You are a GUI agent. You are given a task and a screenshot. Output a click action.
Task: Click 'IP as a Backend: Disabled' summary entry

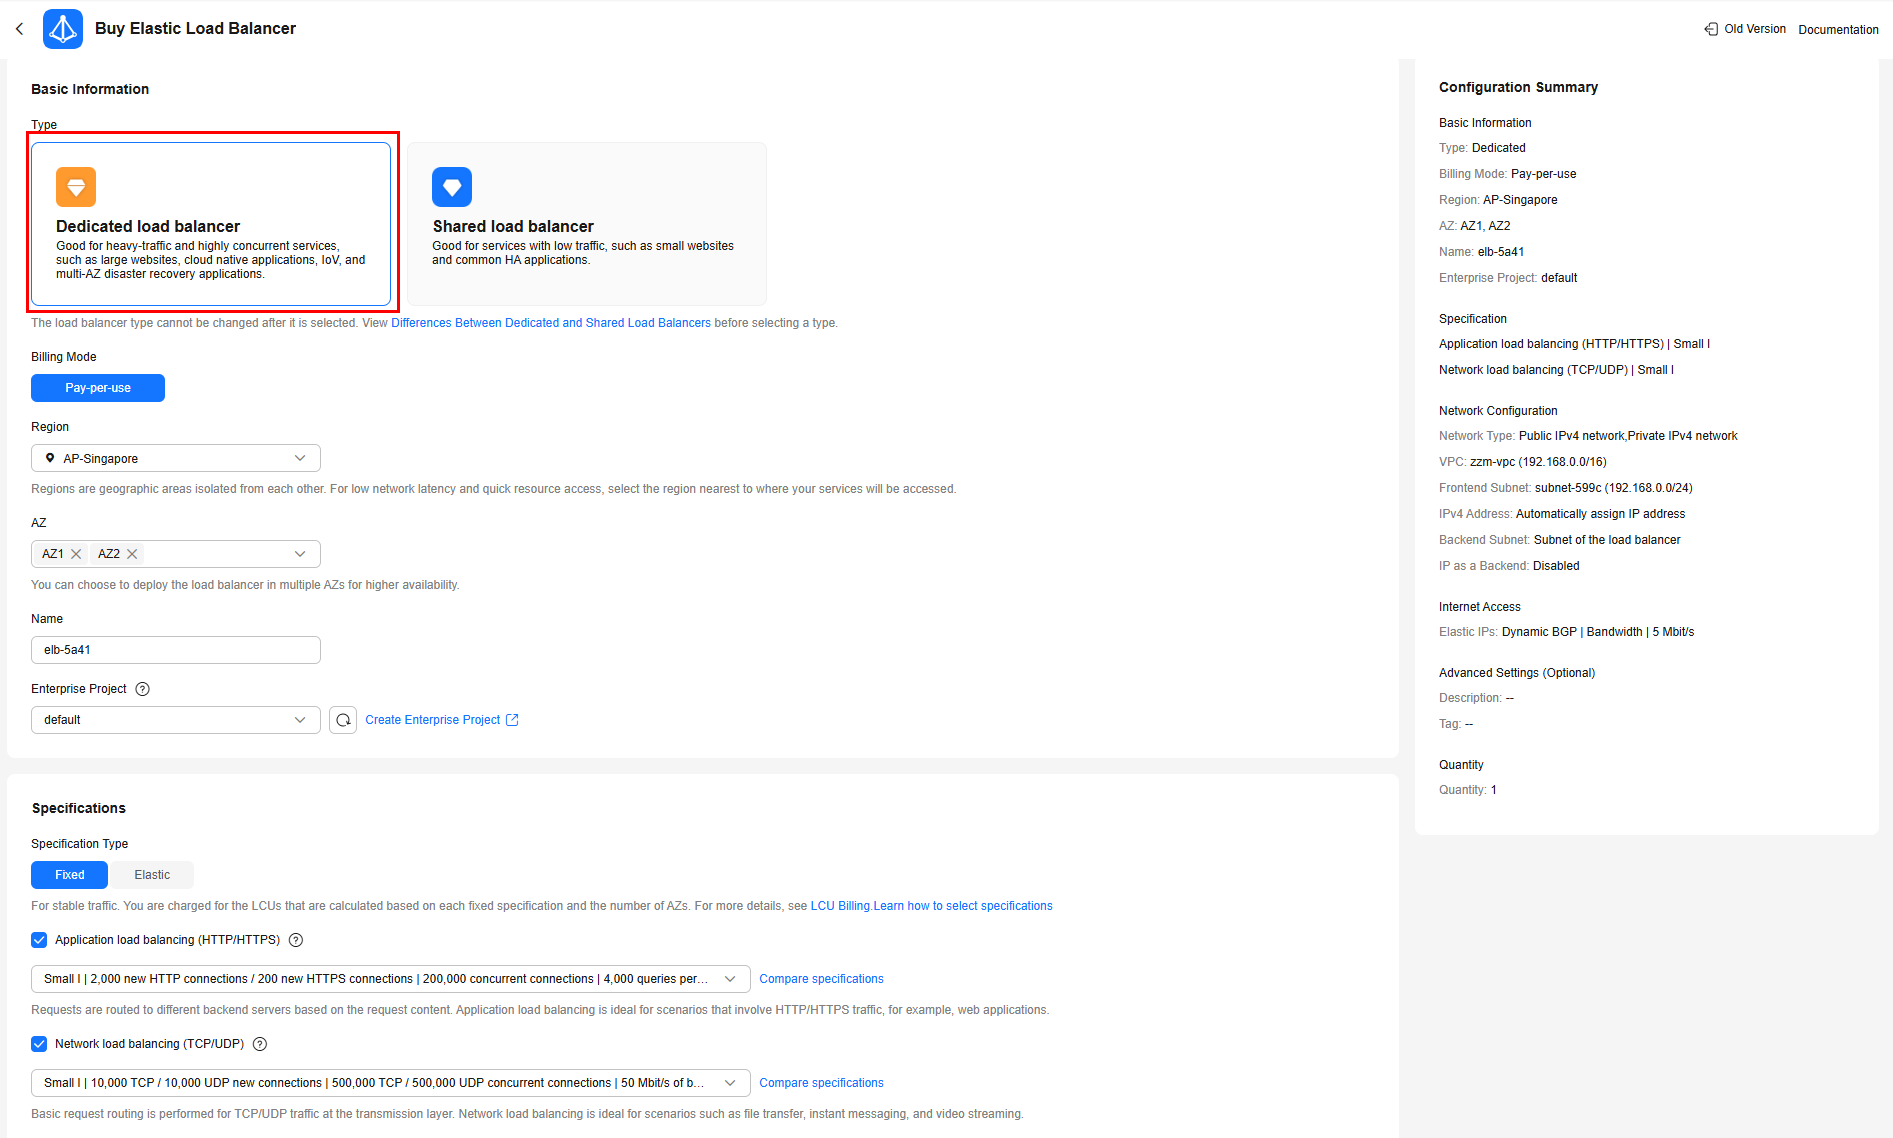click(x=1509, y=566)
